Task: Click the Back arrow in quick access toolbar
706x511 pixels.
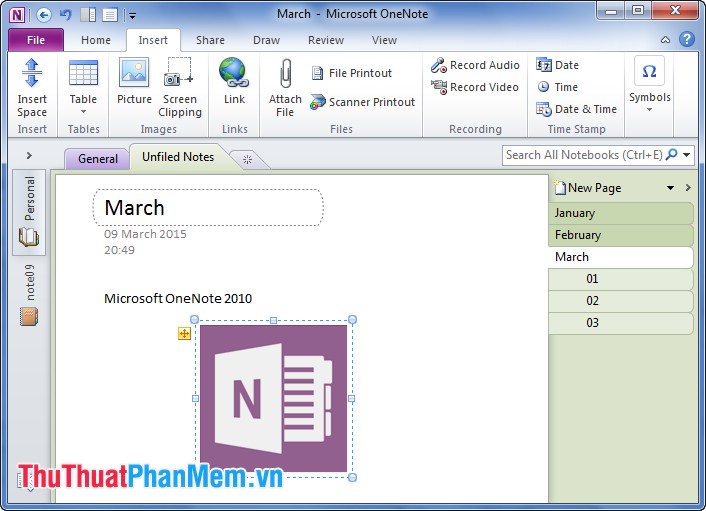Action: 44,15
